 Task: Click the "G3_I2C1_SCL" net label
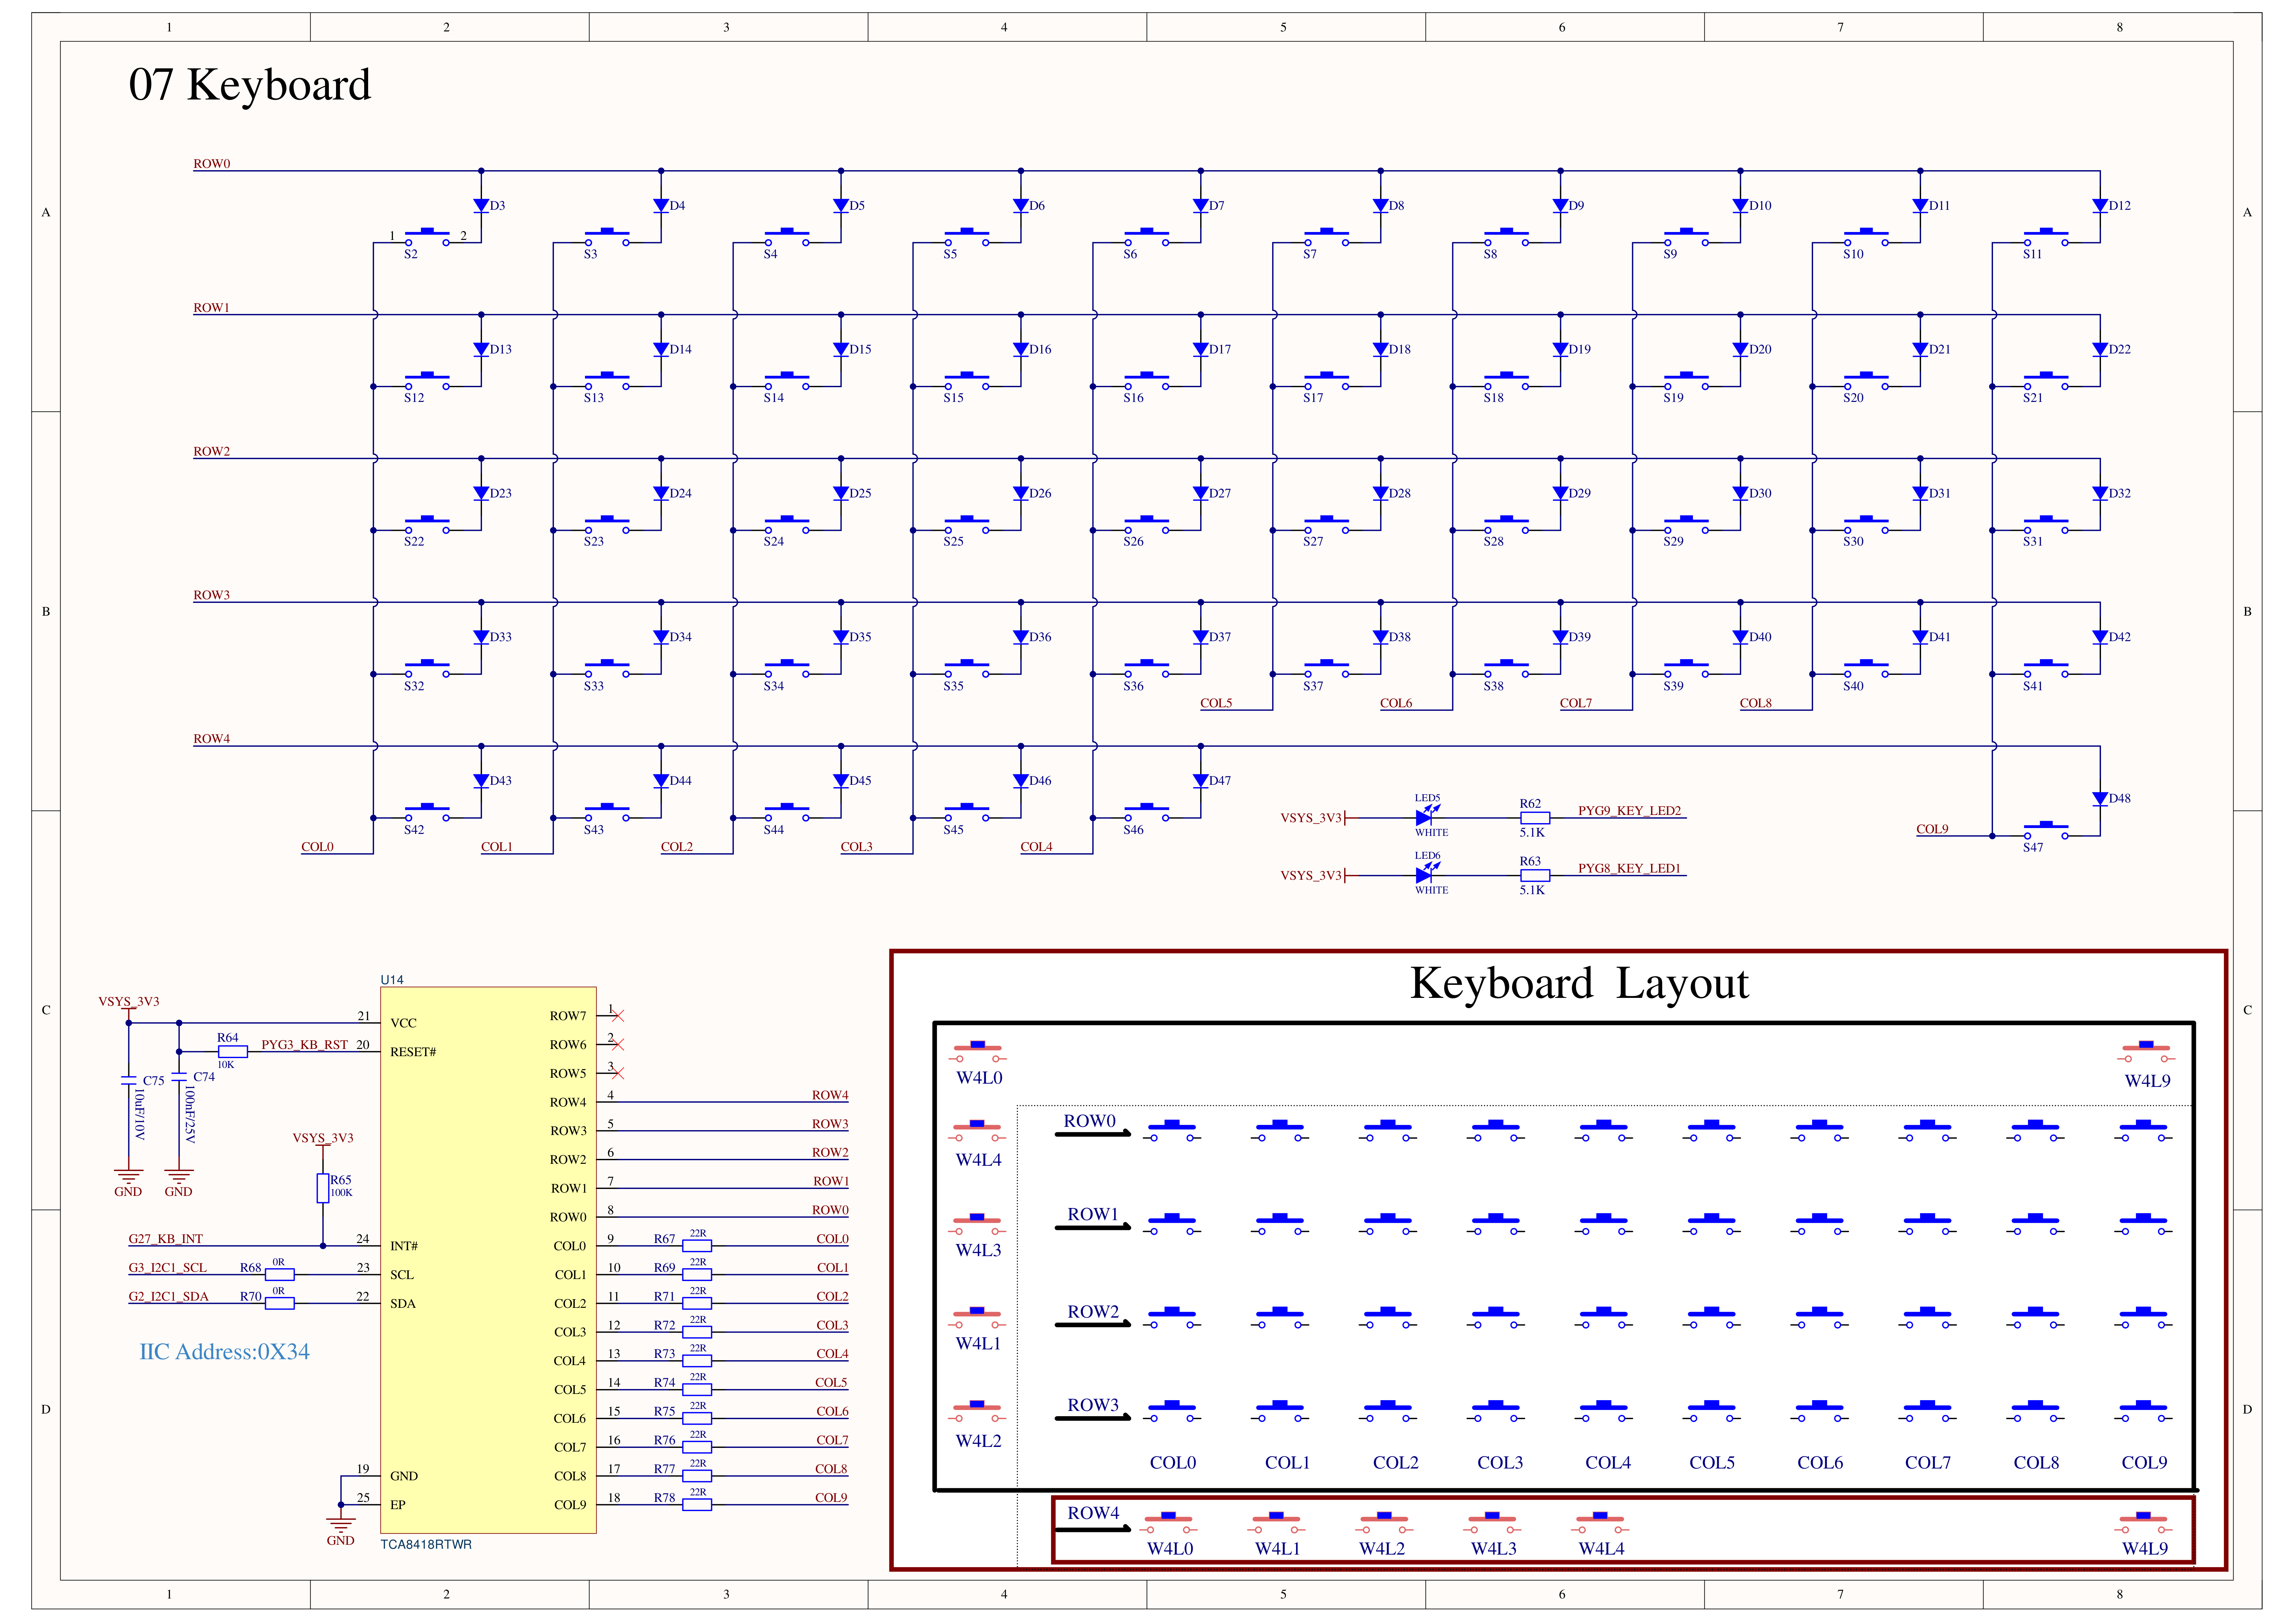pos(168,1268)
